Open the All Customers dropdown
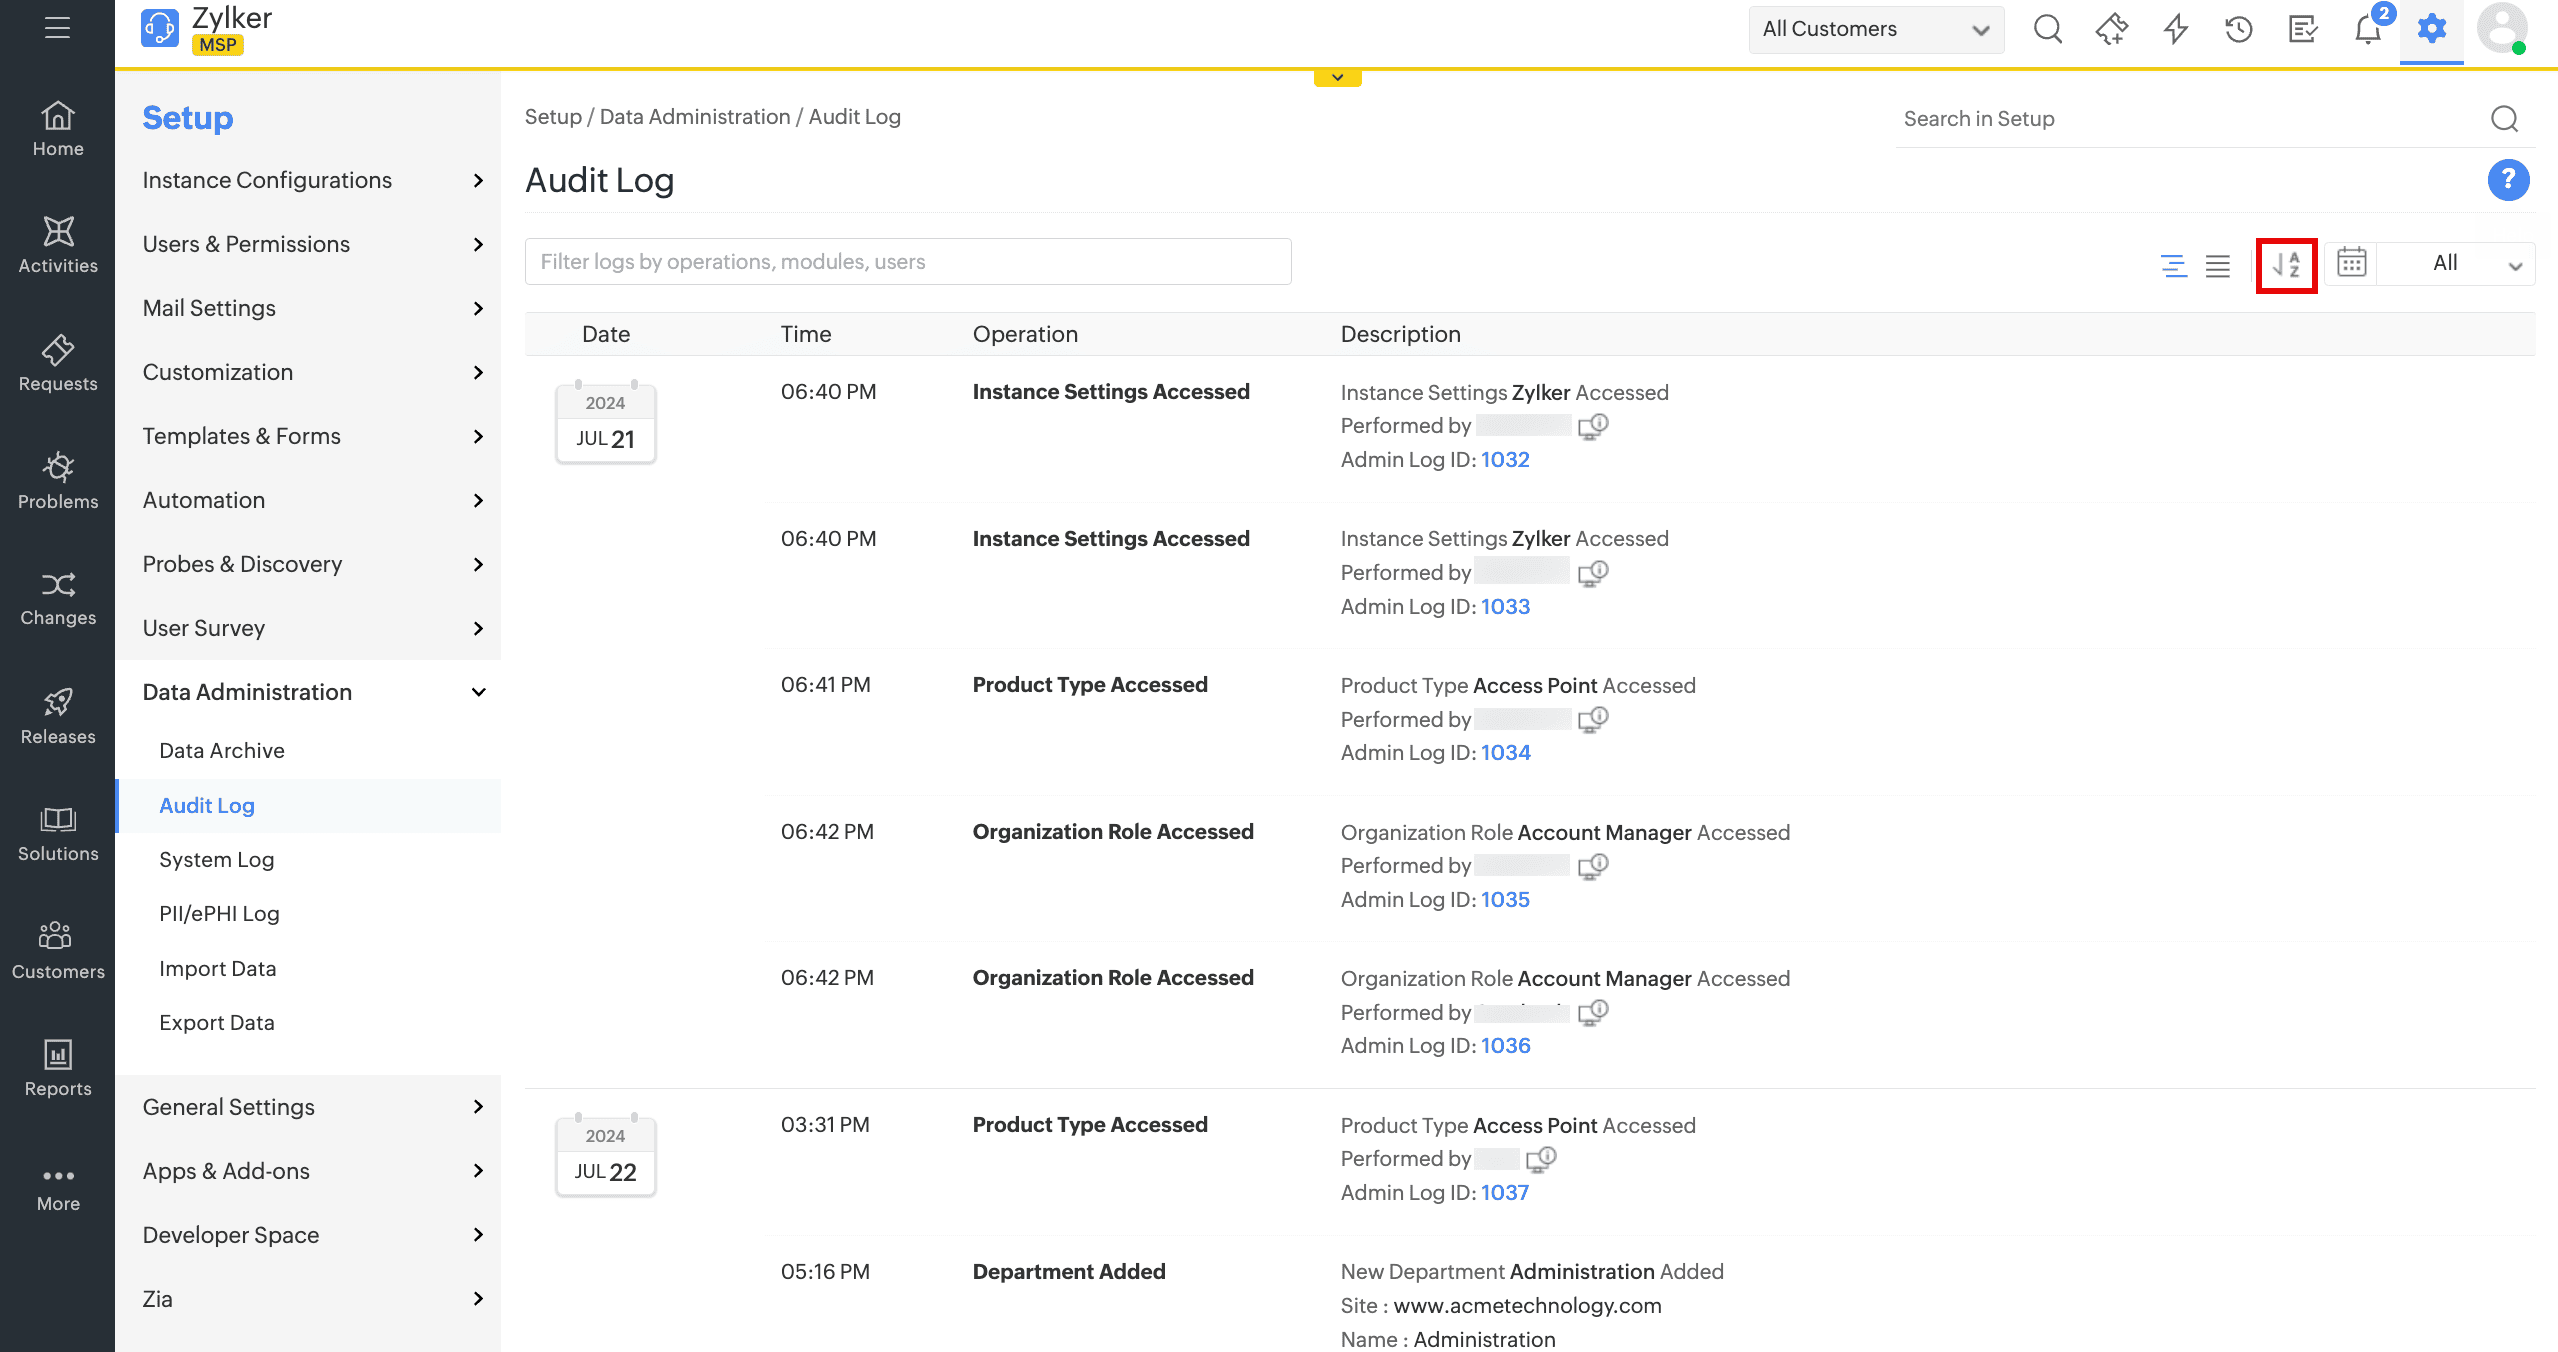This screenshot has height=1352, width=2558. (1875, 29)
